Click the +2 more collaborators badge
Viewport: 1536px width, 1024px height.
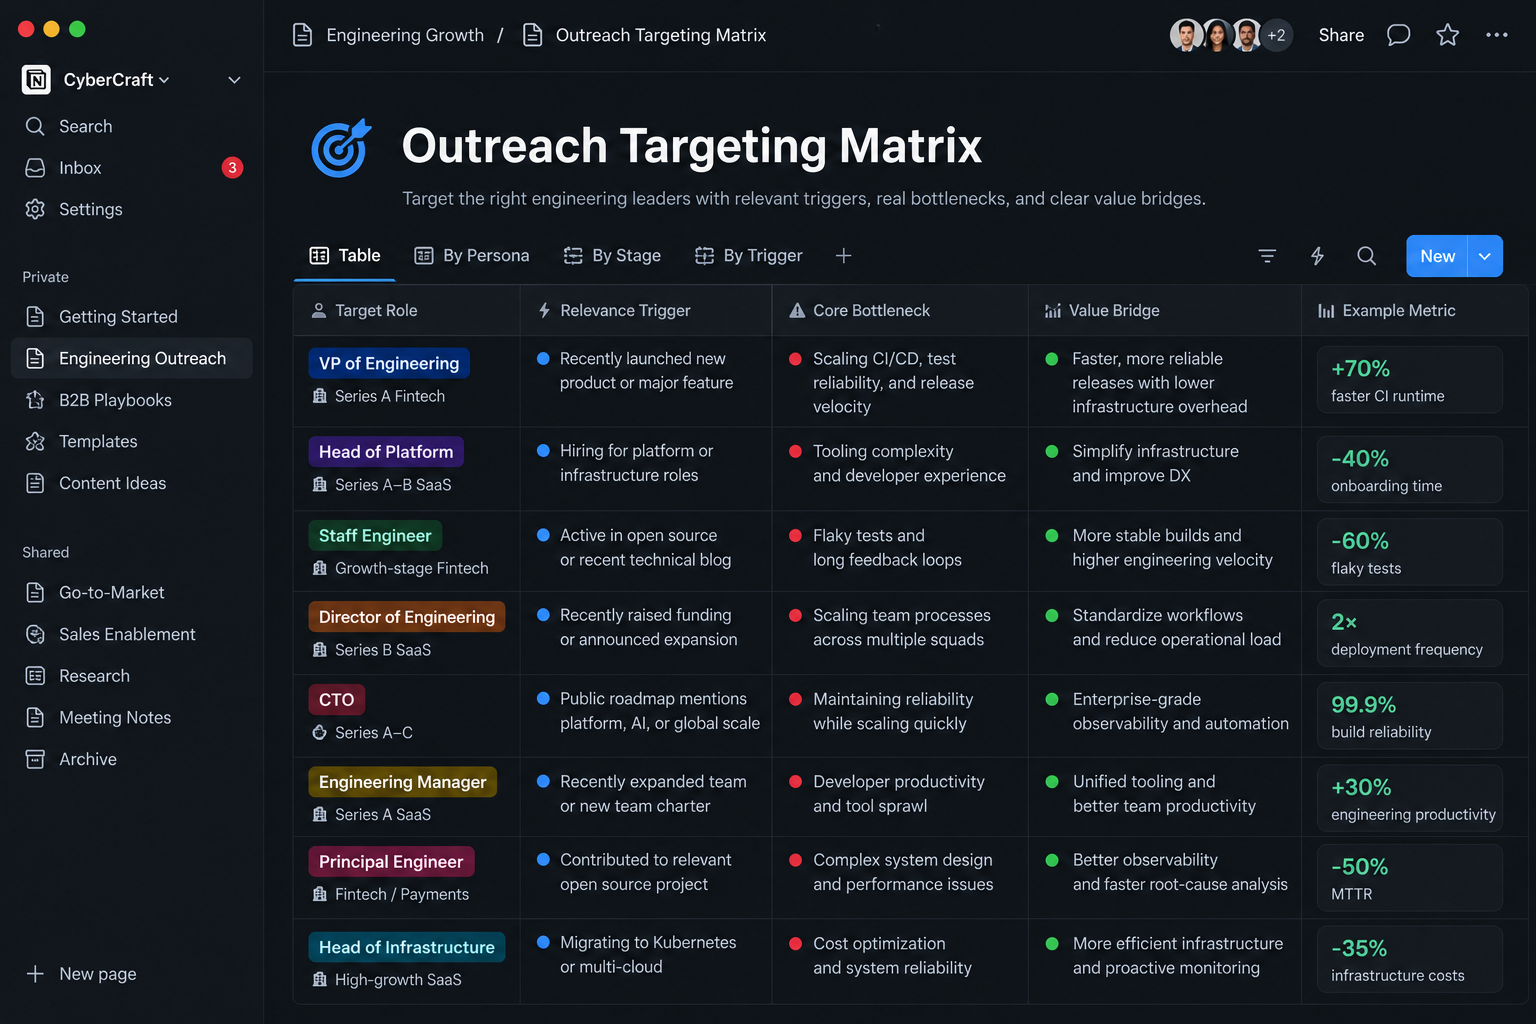click(x=1277, y=35)
